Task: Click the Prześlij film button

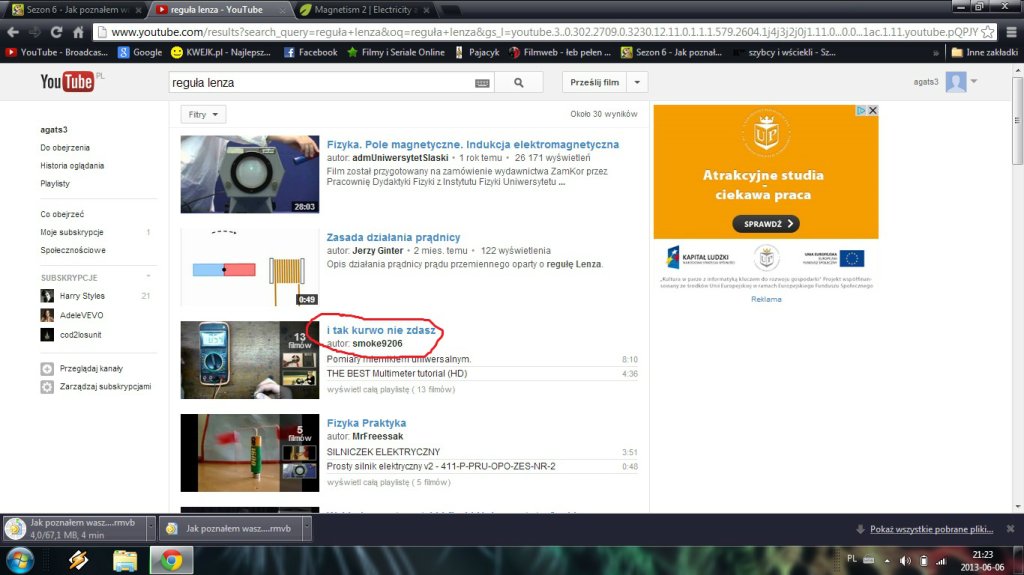Action: click(x=594, y=82)
